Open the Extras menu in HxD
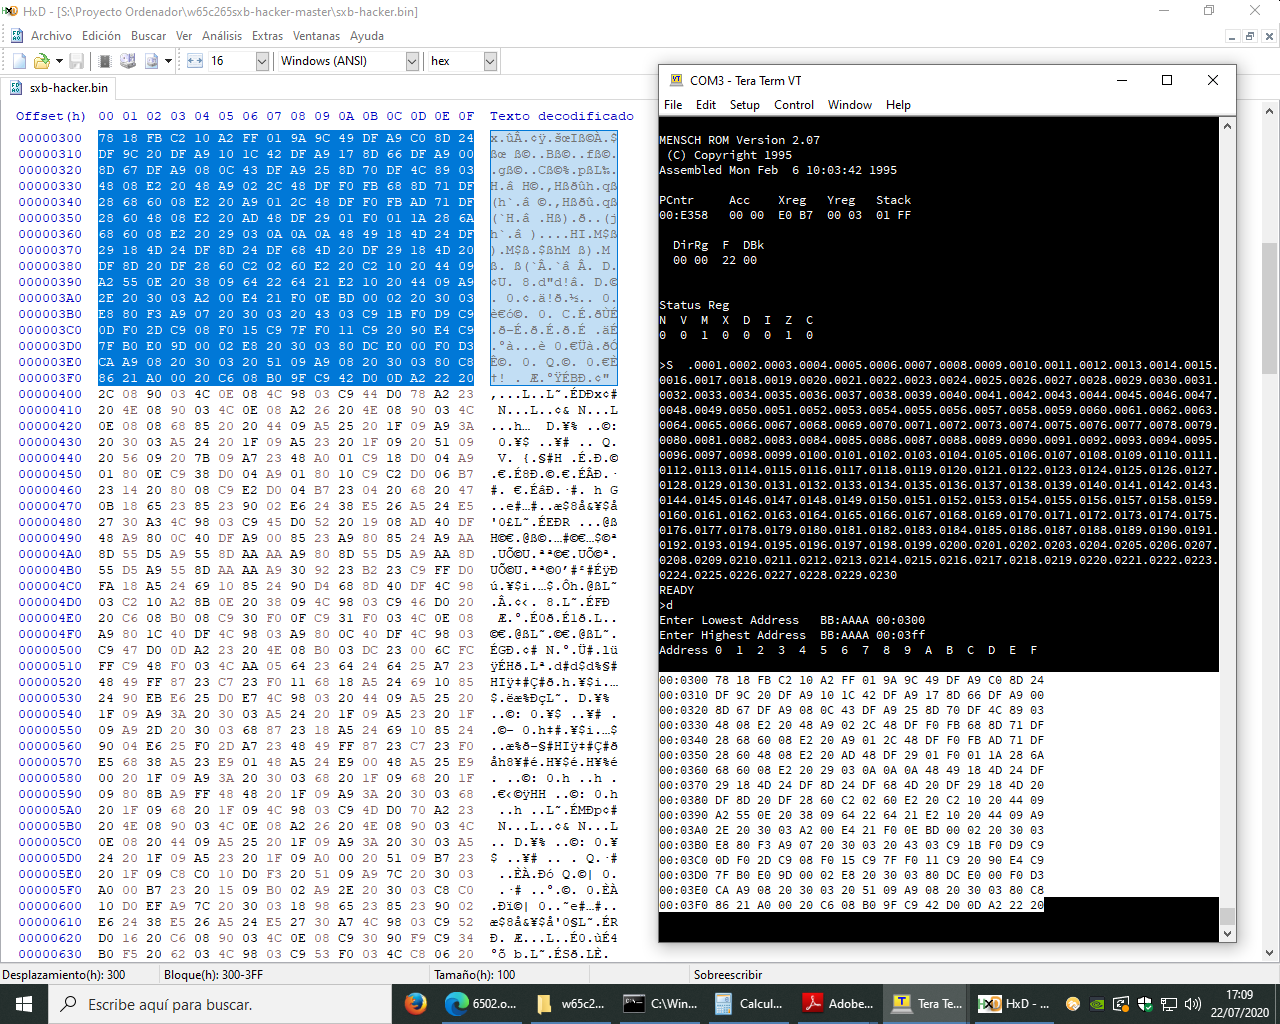Screen dimensions: 1280x1024 [267, 36]
